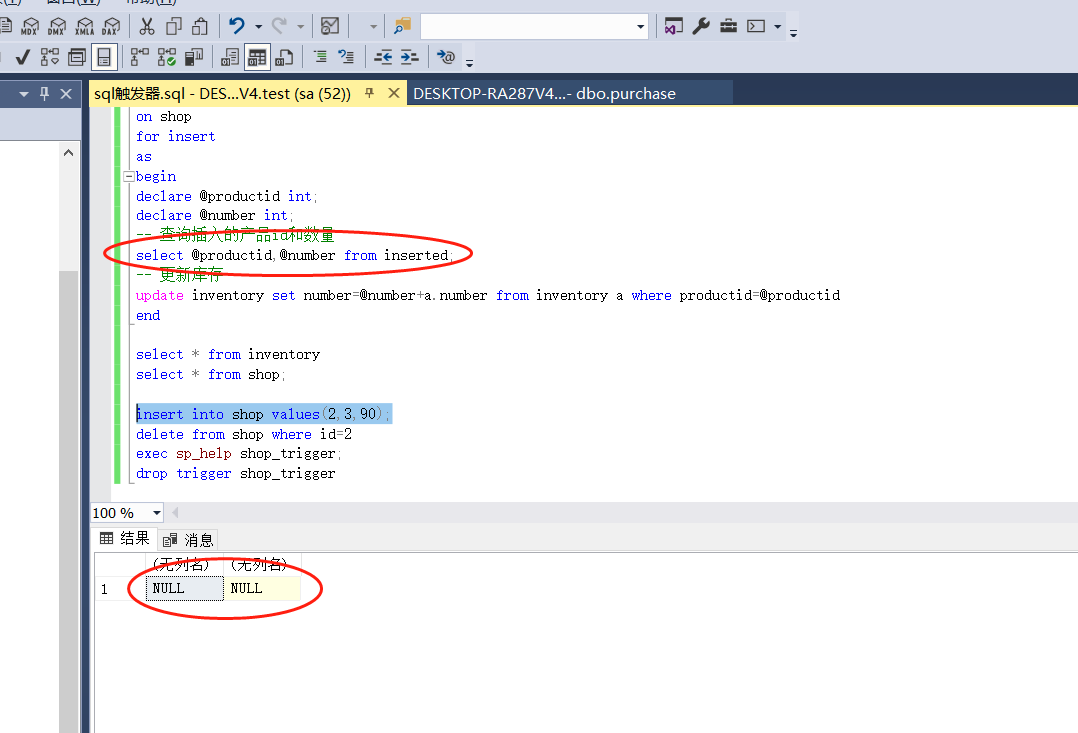Place cursor on exec sp_help line
This screenshot has height=733, width=1078.
click(x=239, y=454)
